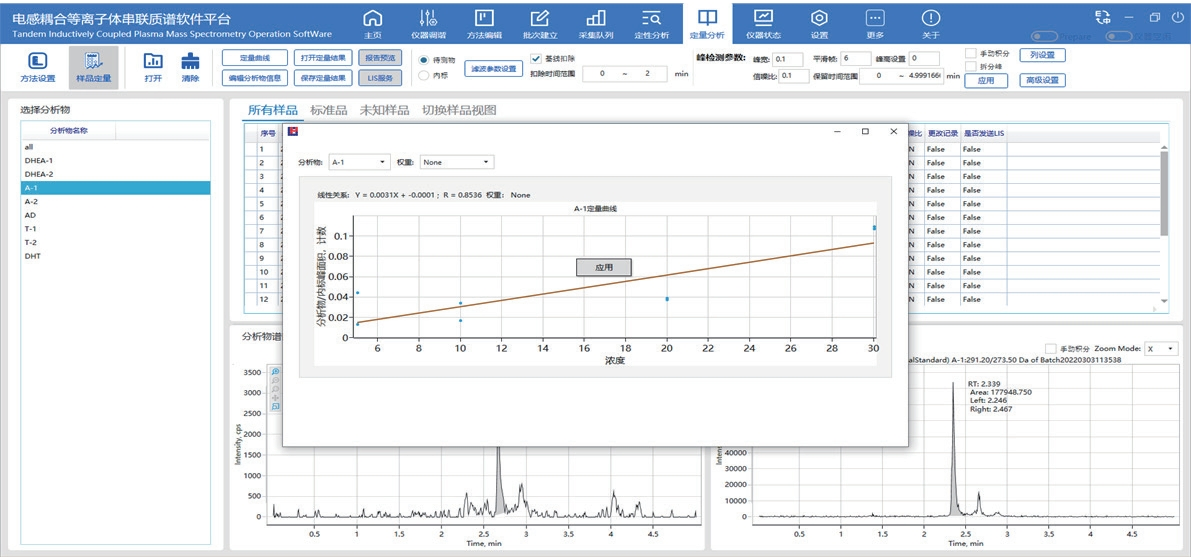Click the connection switch icon in title bar

point(1102,17)
